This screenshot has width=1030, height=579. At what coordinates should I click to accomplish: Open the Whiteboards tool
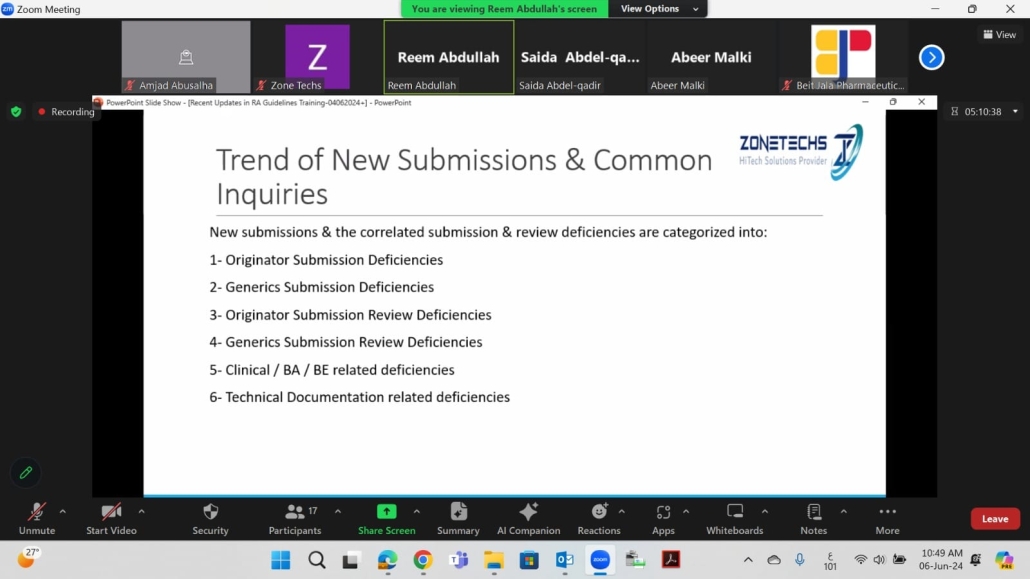[734, 513]
